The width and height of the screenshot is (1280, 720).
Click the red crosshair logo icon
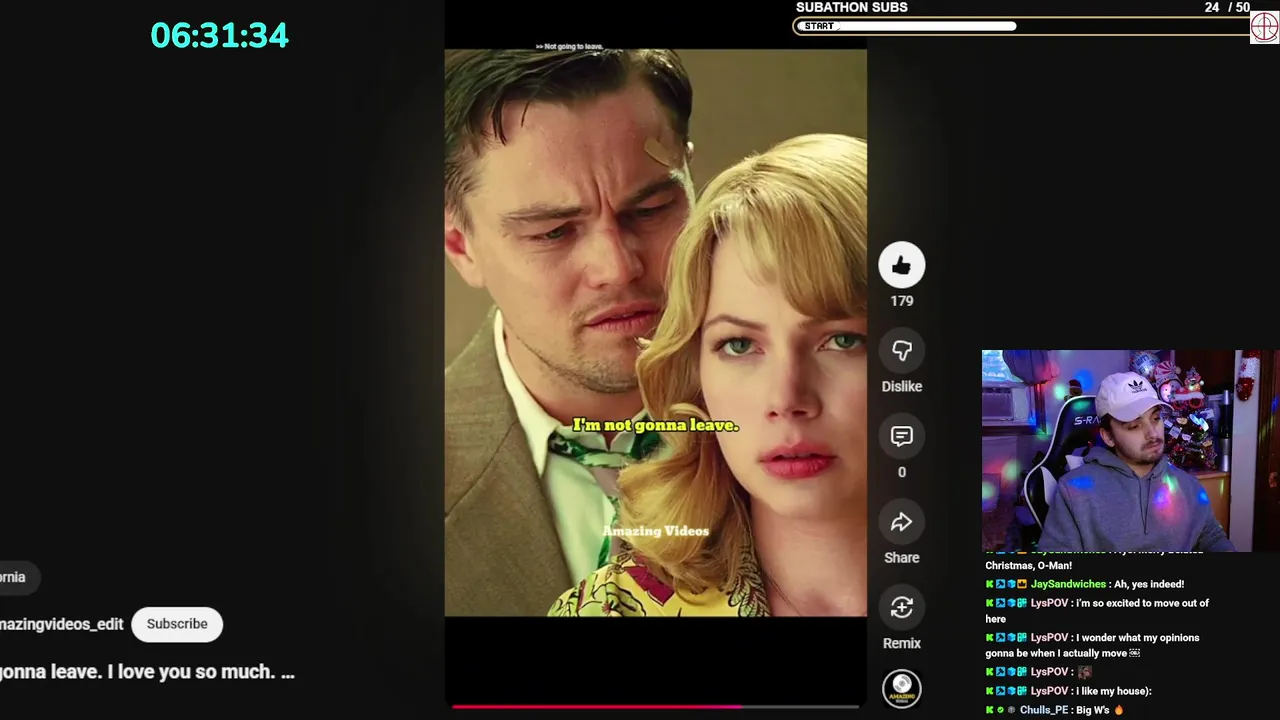click(x=1264, y=26)
